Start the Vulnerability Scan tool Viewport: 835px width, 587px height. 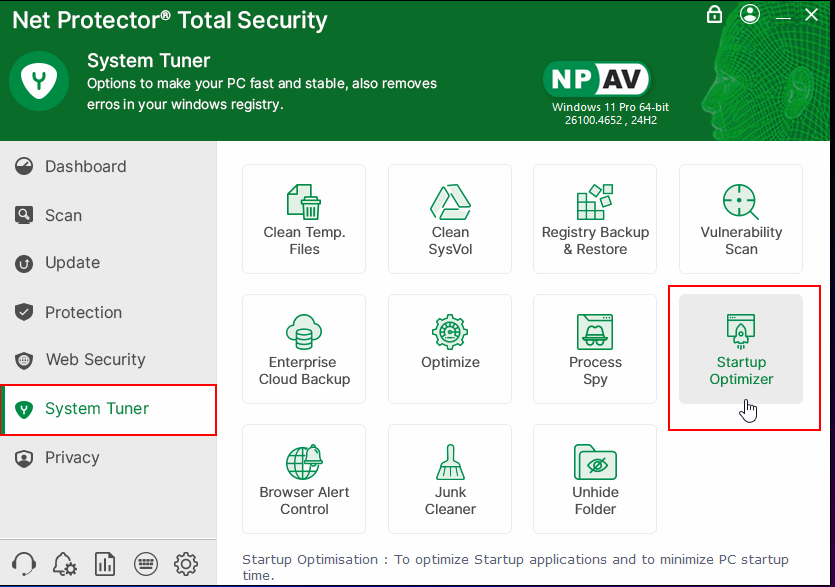(x=741, y=219)
